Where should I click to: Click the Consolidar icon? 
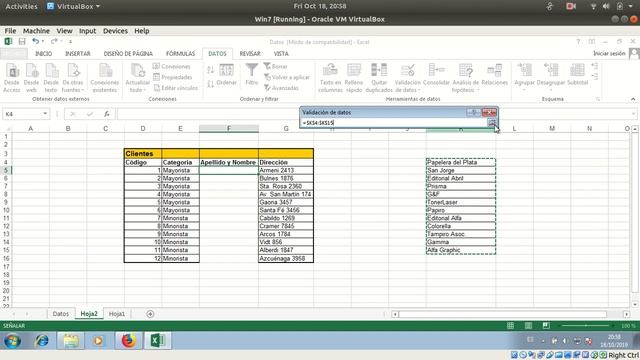pos(436,75)
